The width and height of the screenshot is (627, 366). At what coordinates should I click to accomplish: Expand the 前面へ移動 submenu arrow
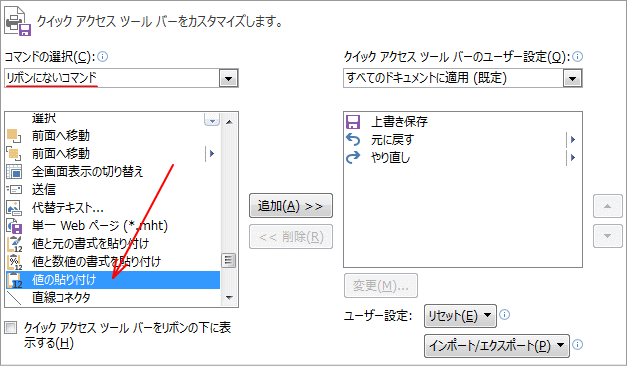coord(212,153)
